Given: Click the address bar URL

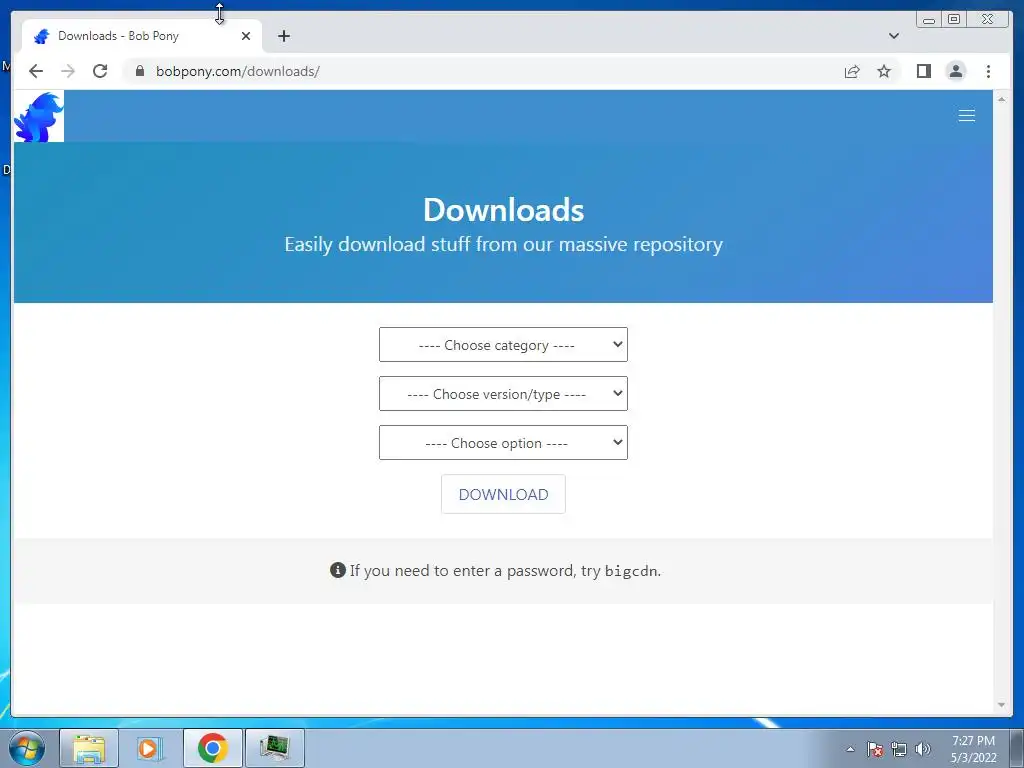Looking at the screenshot, I should 238,71.
